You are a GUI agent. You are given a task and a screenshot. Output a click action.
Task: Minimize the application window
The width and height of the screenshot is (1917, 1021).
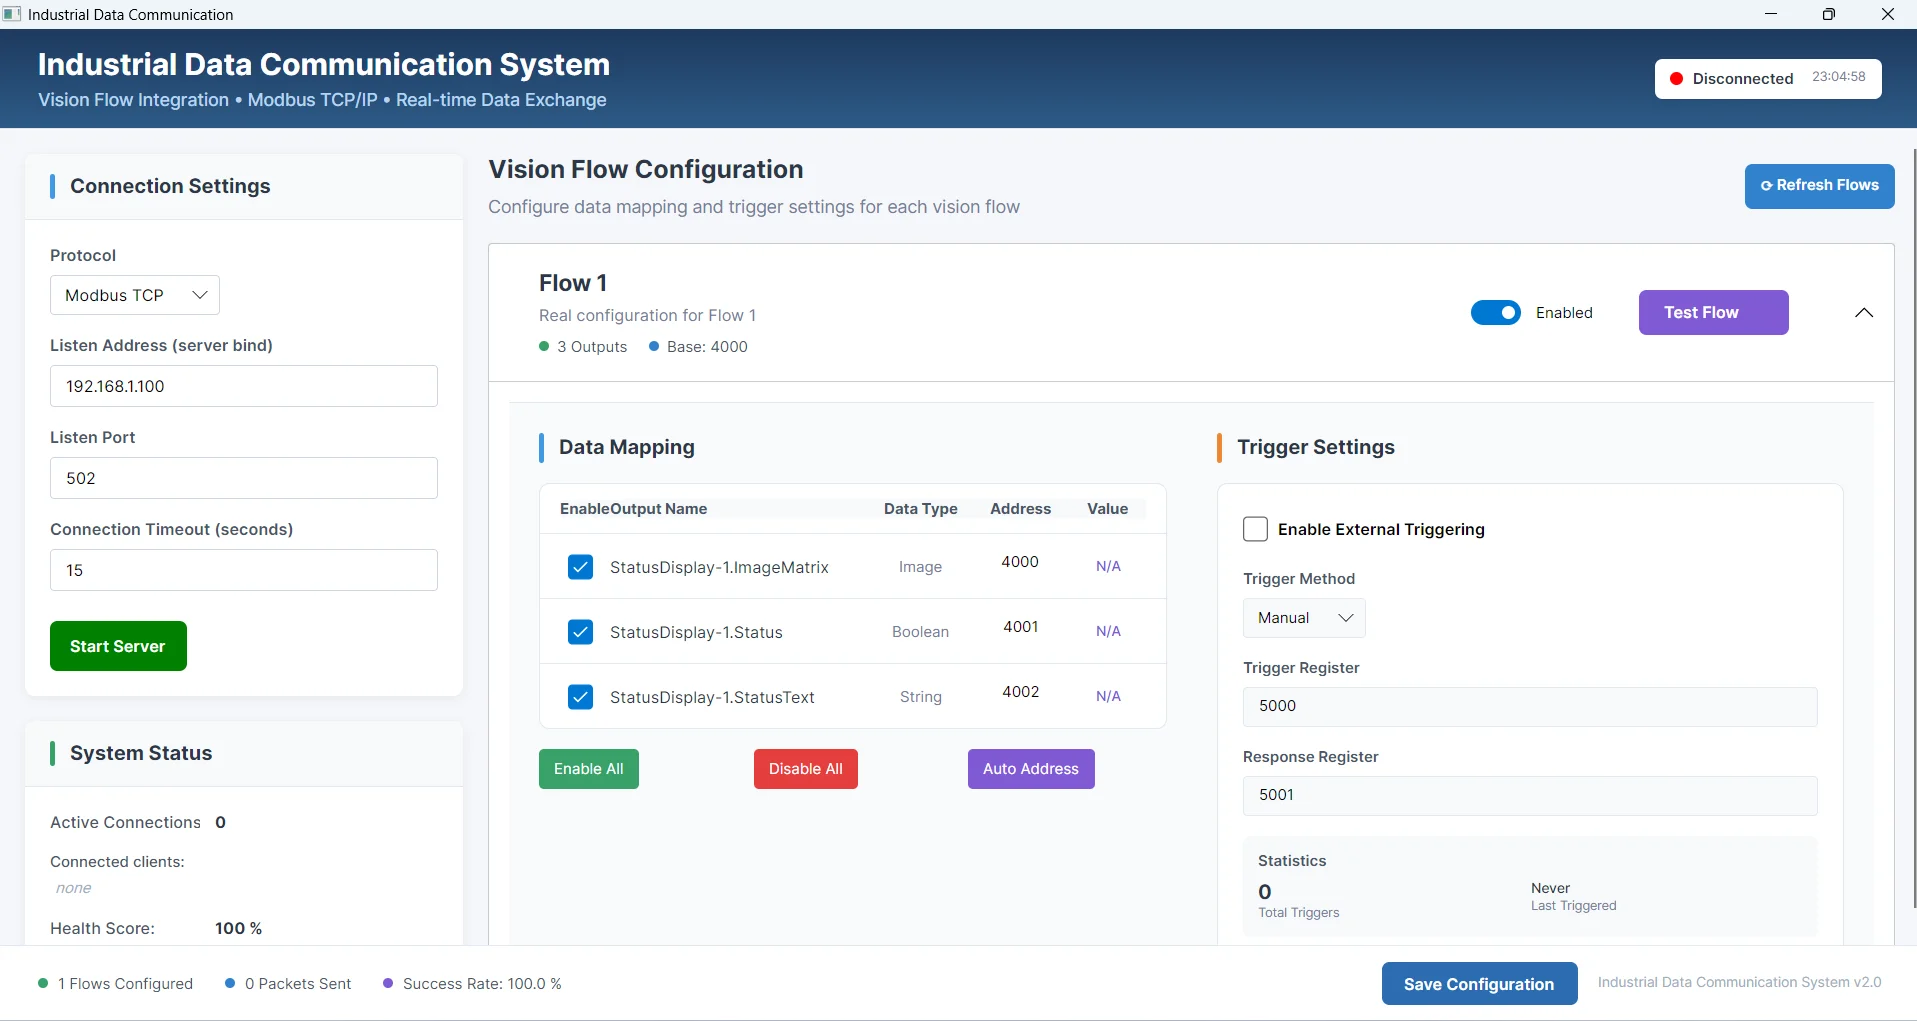(x=1771, y=14)
